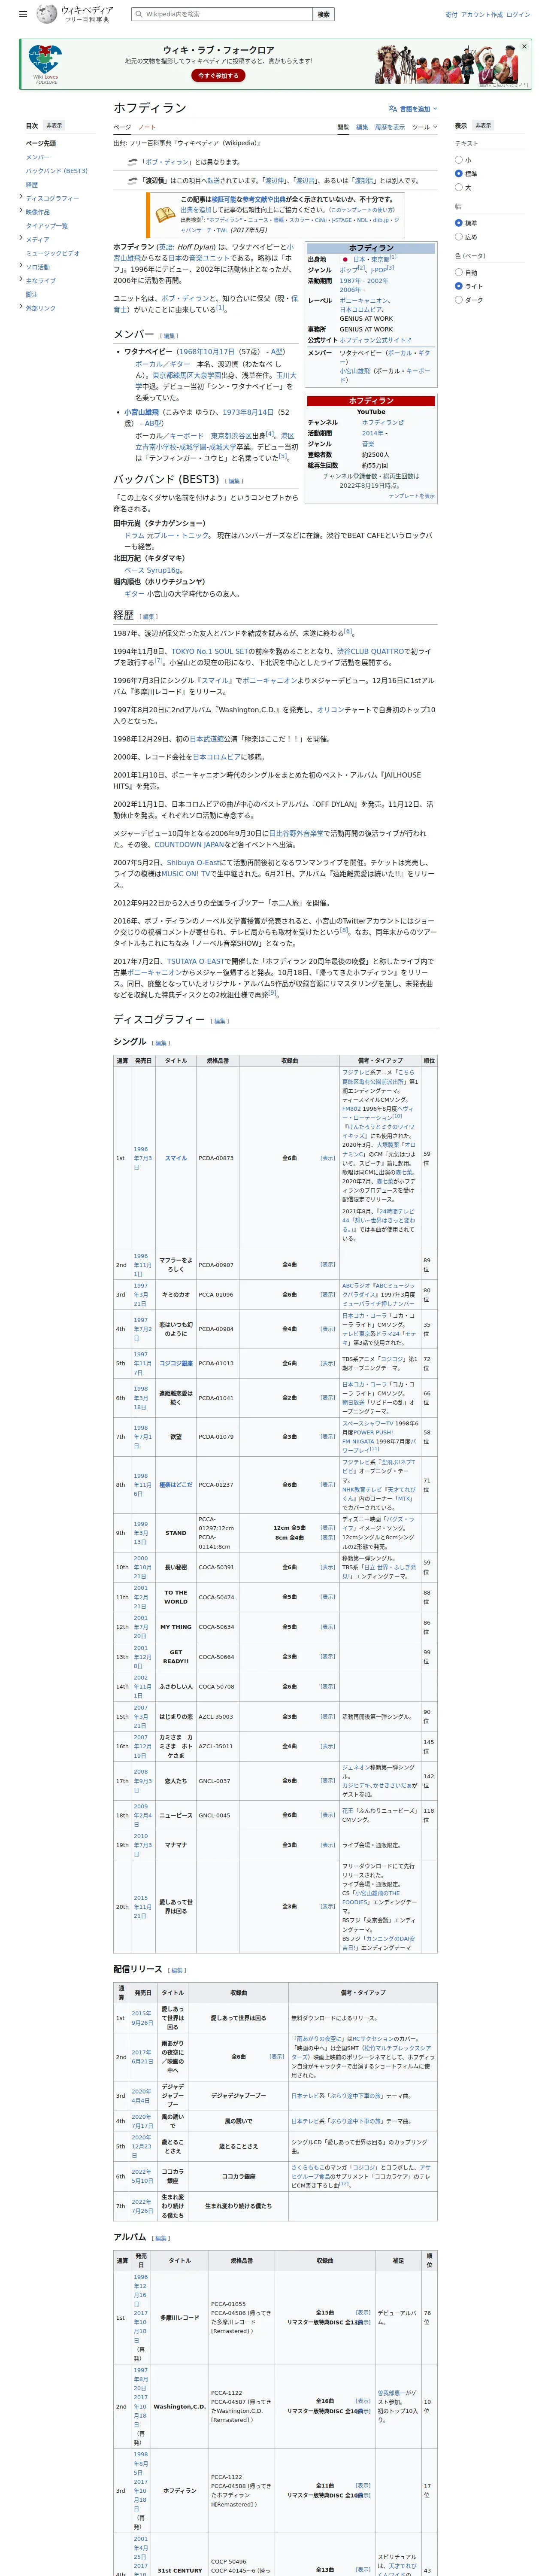Go to ミュージックビデオ in contents
The image size is (551, 2576).
(53, 253)
